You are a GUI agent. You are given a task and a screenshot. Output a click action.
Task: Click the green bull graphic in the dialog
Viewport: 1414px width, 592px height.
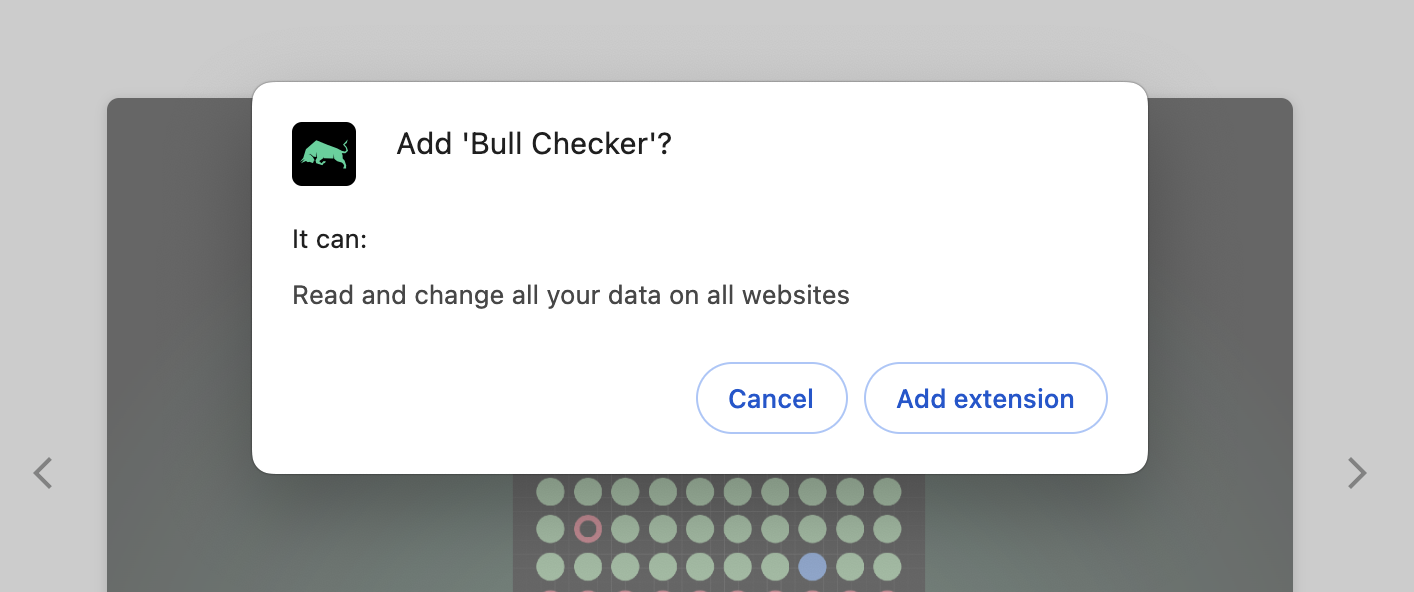[x=323, y=152]
